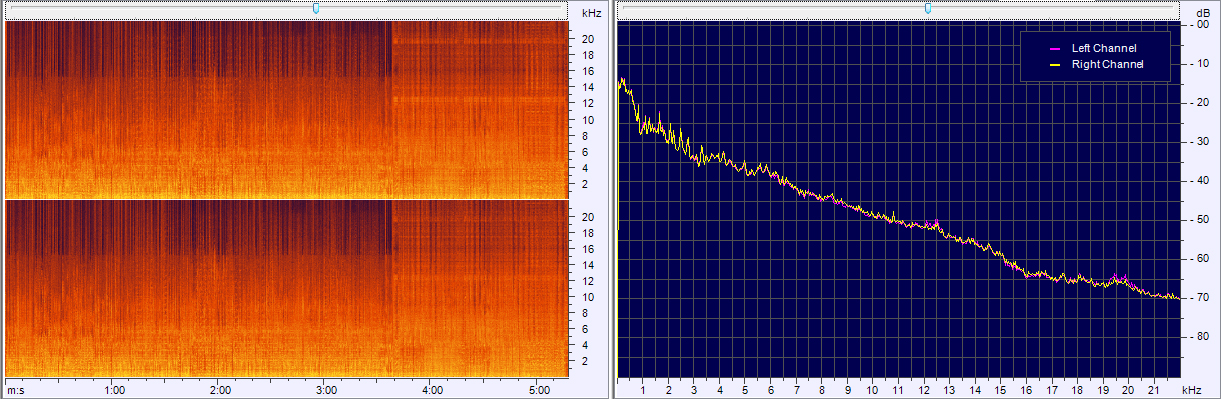
Task: Click the slider handle above the spectrum graph
Action: coord(928,8)
